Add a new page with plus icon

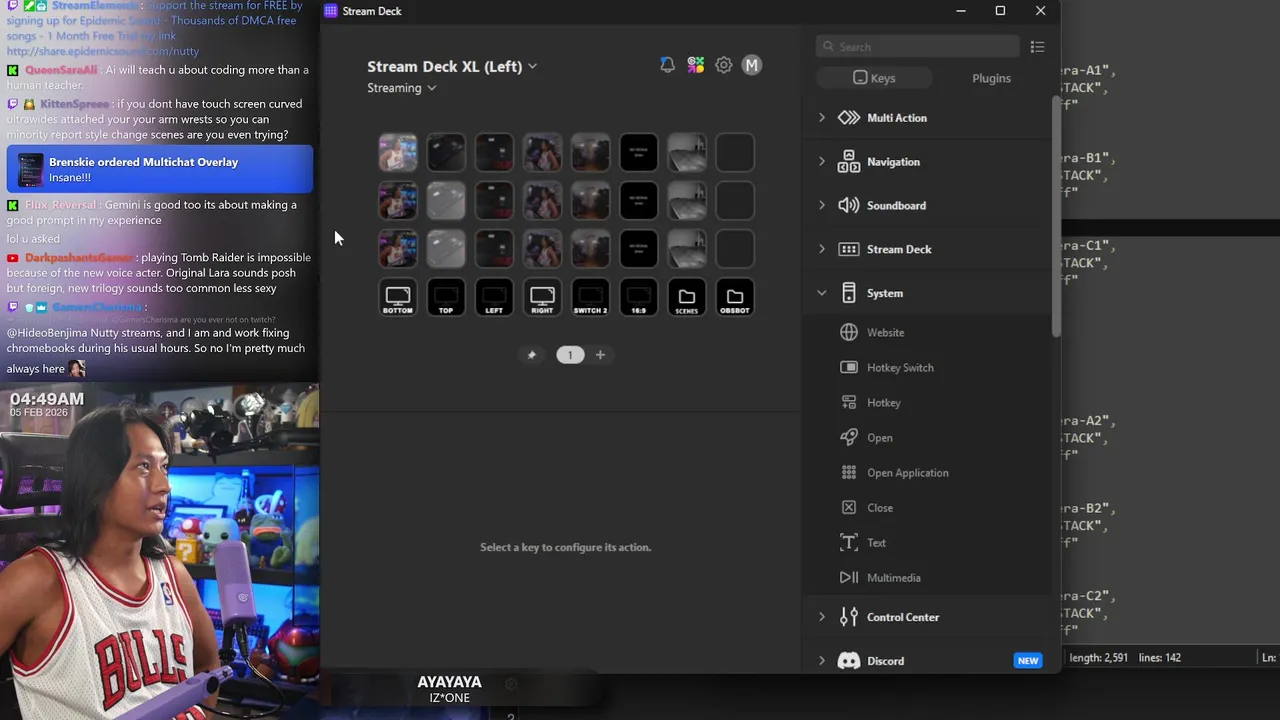600,355
